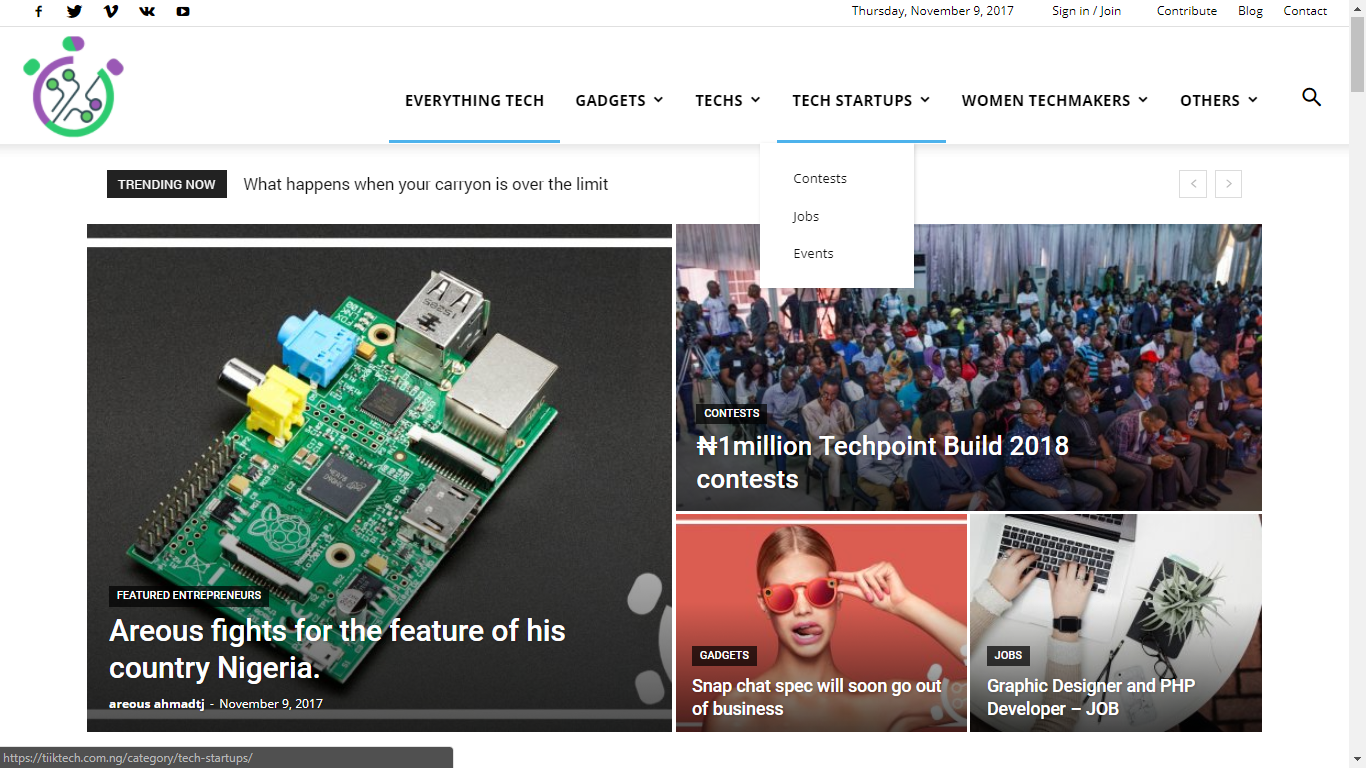Switch to the EVERYTHING TECH menu item
Viewport: 1366px width, 768px height.
(x=474, y=100)
